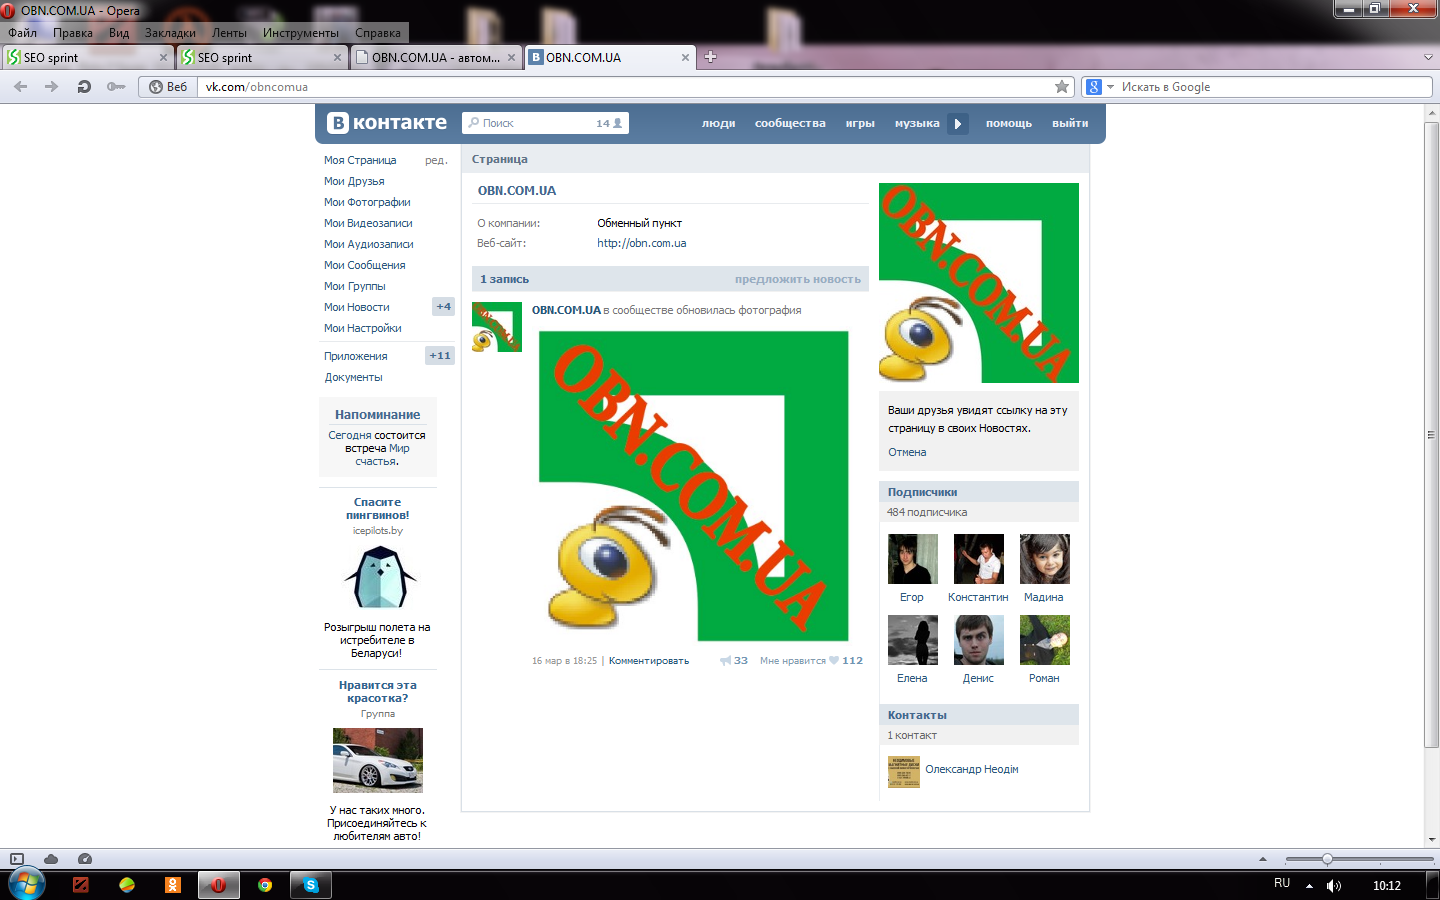This screenshot has height=900, width=1440.
Task: Close the OBN.COM.UA - автом... tab
Action: coord(511,58)
